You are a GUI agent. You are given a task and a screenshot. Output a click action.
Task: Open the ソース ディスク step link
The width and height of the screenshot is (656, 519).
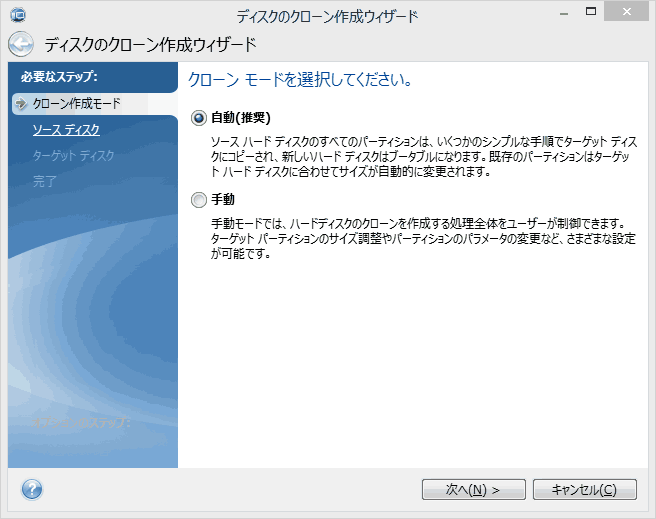pyautogui.click(x=66, y=130)
